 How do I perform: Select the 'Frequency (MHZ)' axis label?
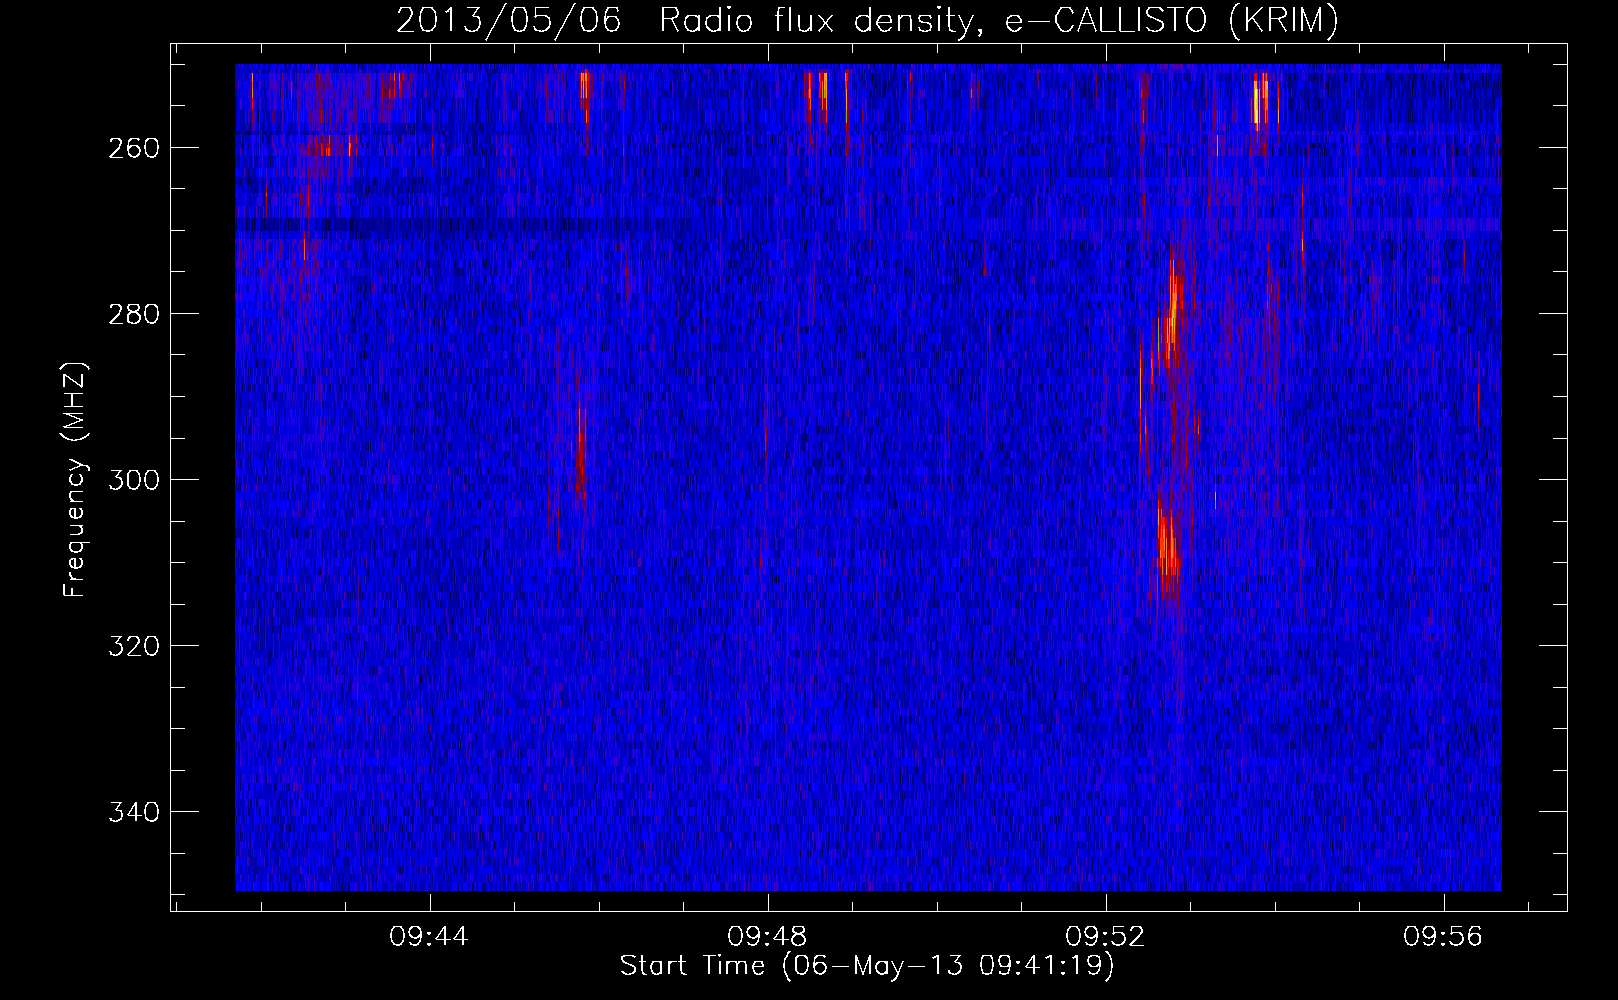[75, 480]
